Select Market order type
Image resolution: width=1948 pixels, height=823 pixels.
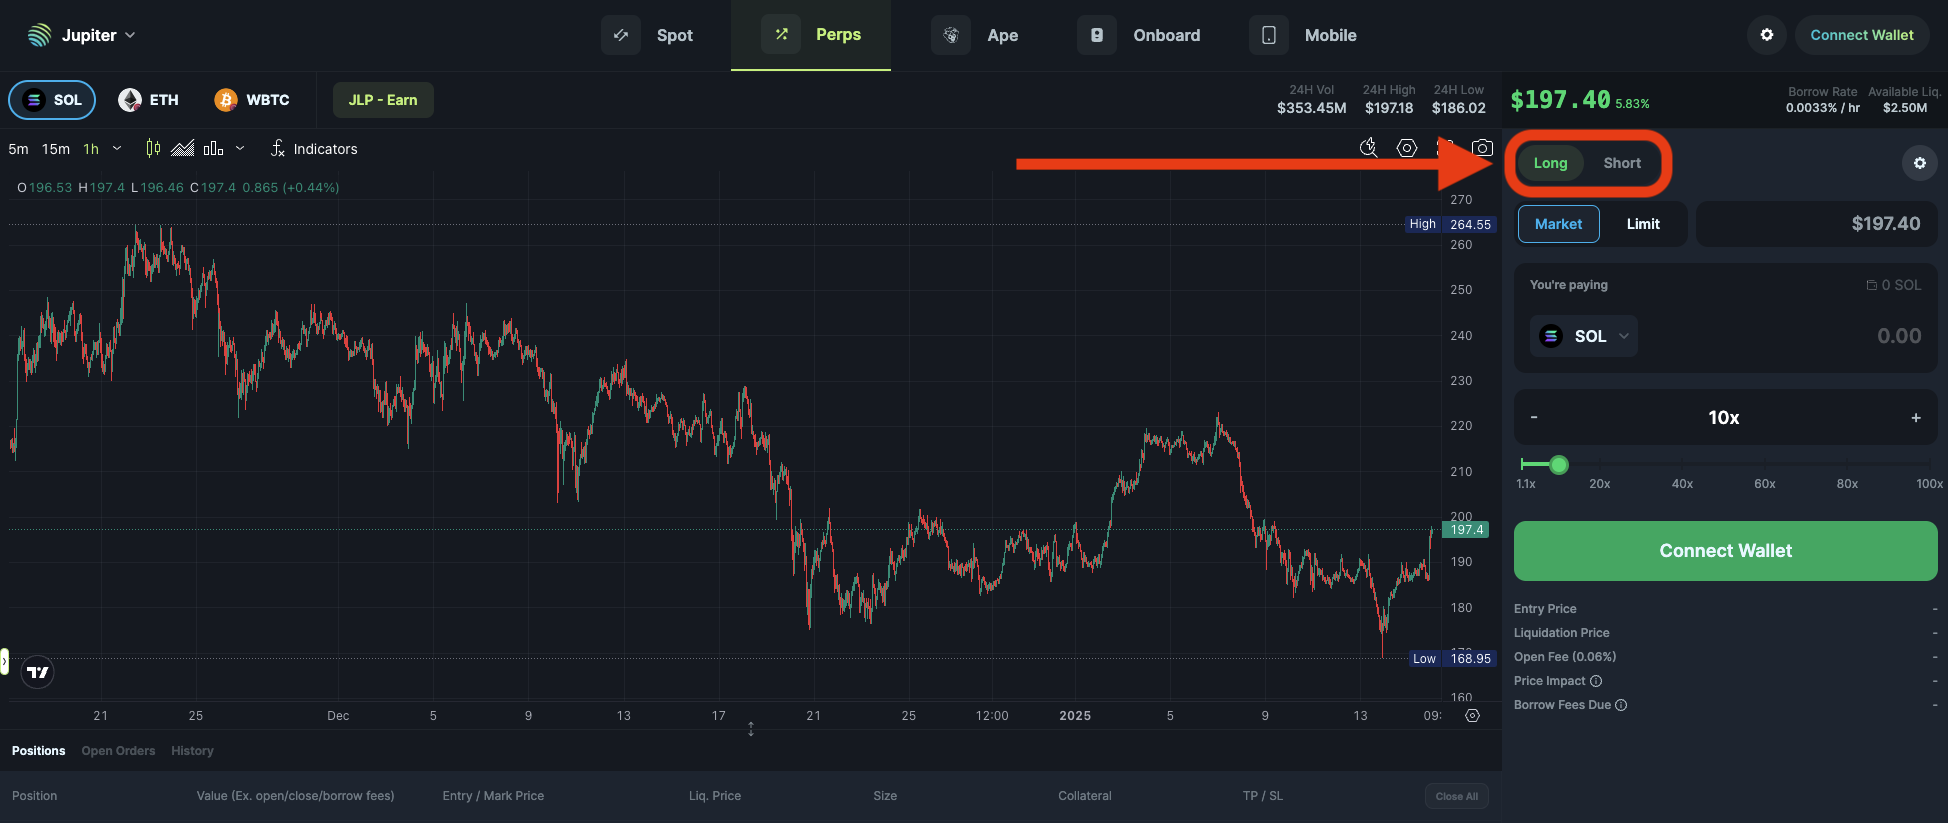tap(1558, 224)
